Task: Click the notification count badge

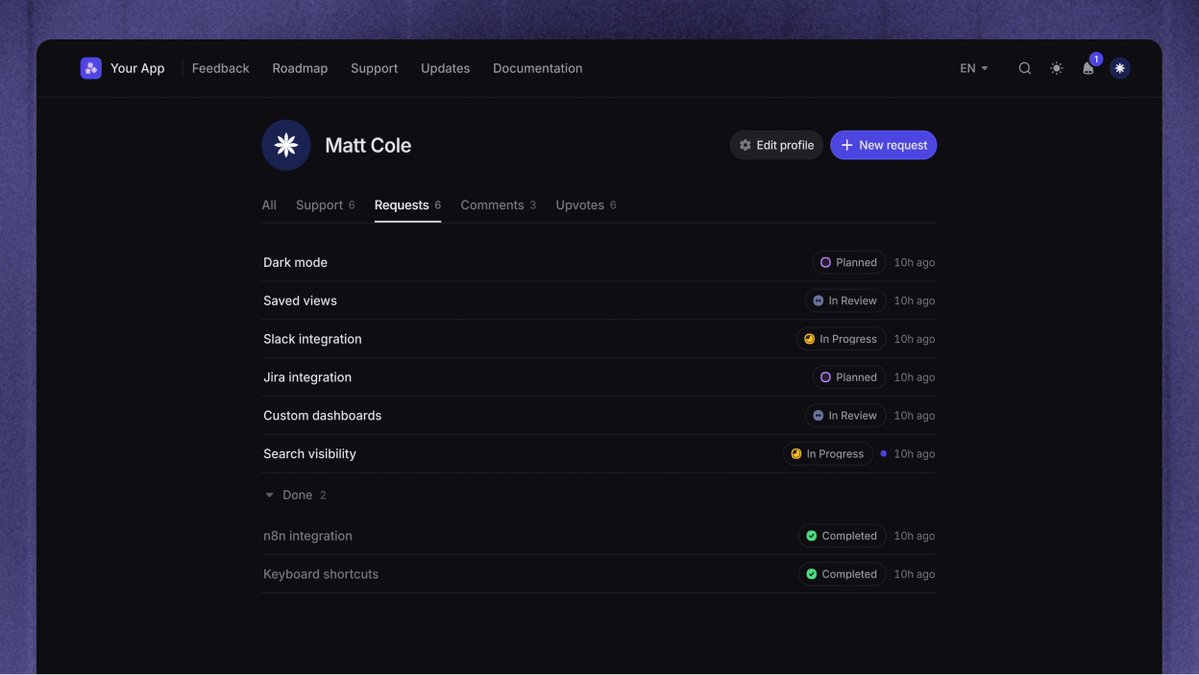Action: [x=1096, y=59]
